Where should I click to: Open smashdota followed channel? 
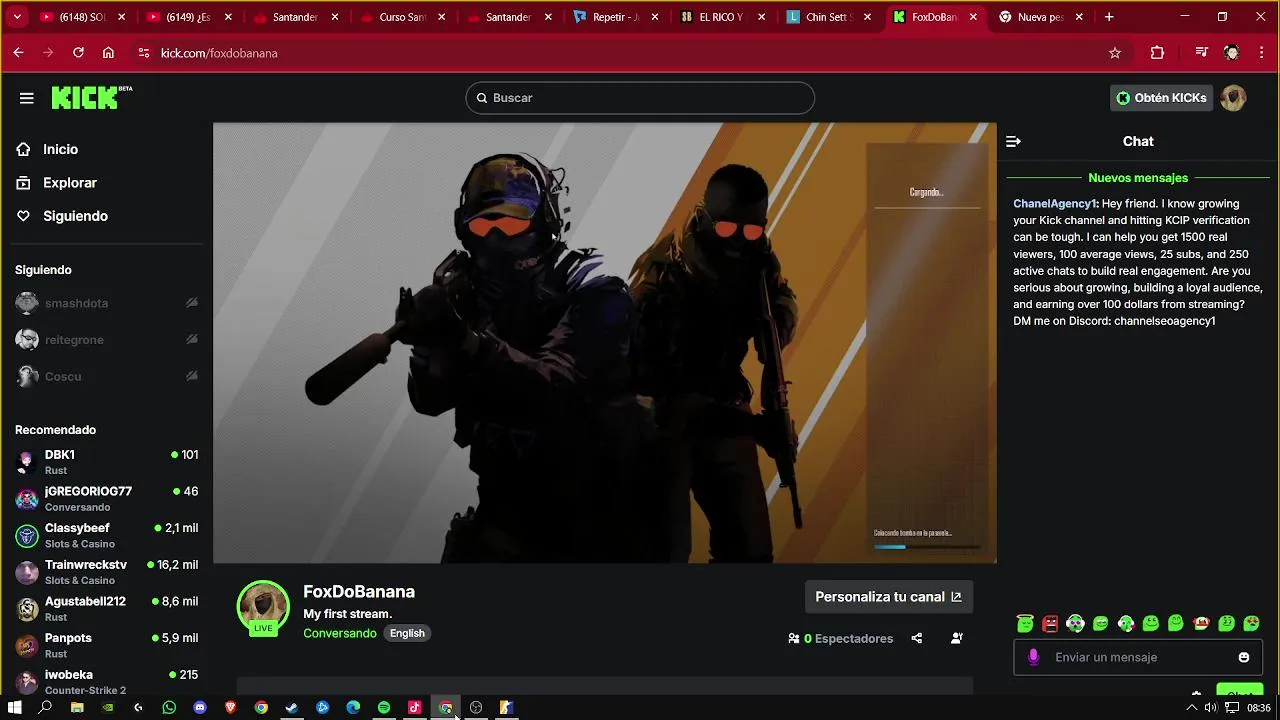(107, 303)
